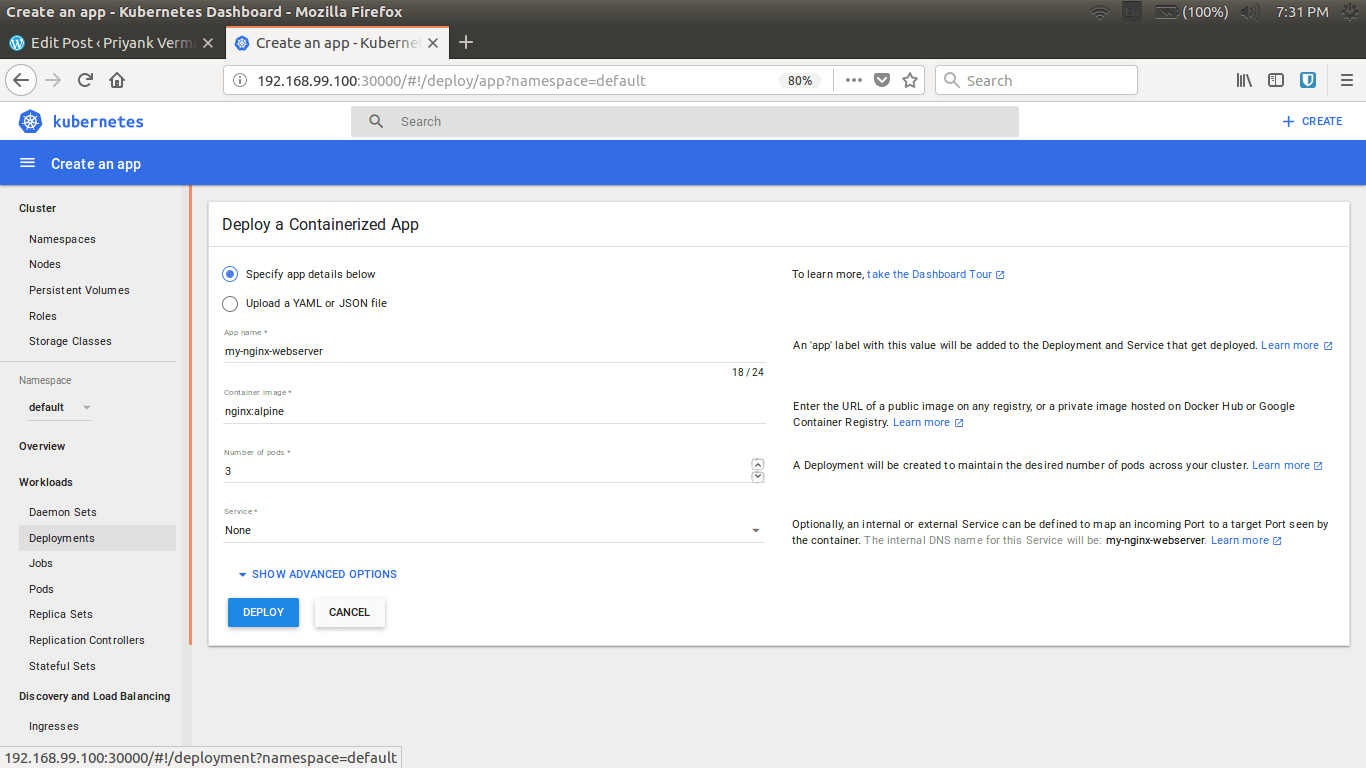
Task: Bookmark this page with star icon
Action: click(x=910, y=80)
